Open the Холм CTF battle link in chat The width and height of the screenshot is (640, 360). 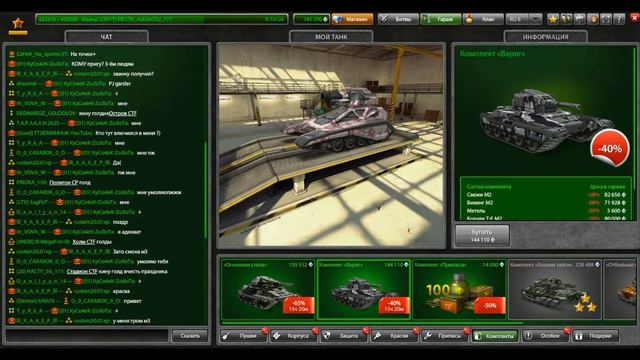tap(84, 242)
